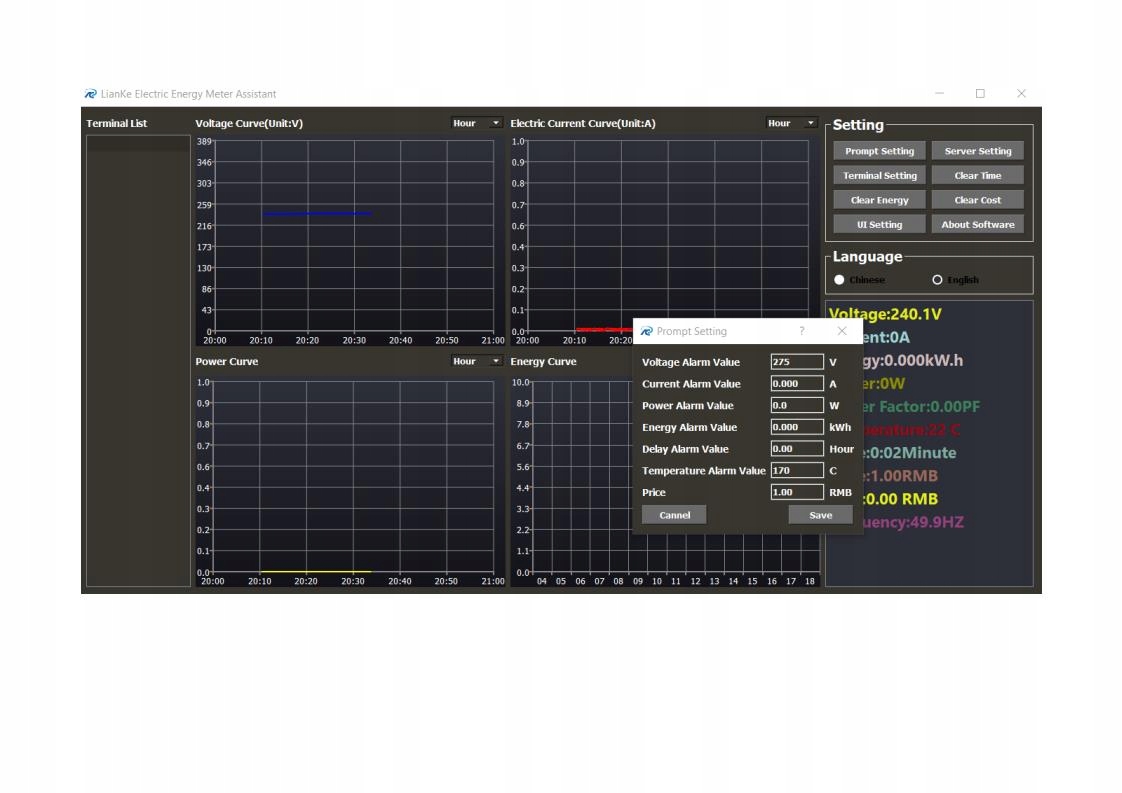Open the Voltage Curve Hour dropdown

[x=477, y=123]
